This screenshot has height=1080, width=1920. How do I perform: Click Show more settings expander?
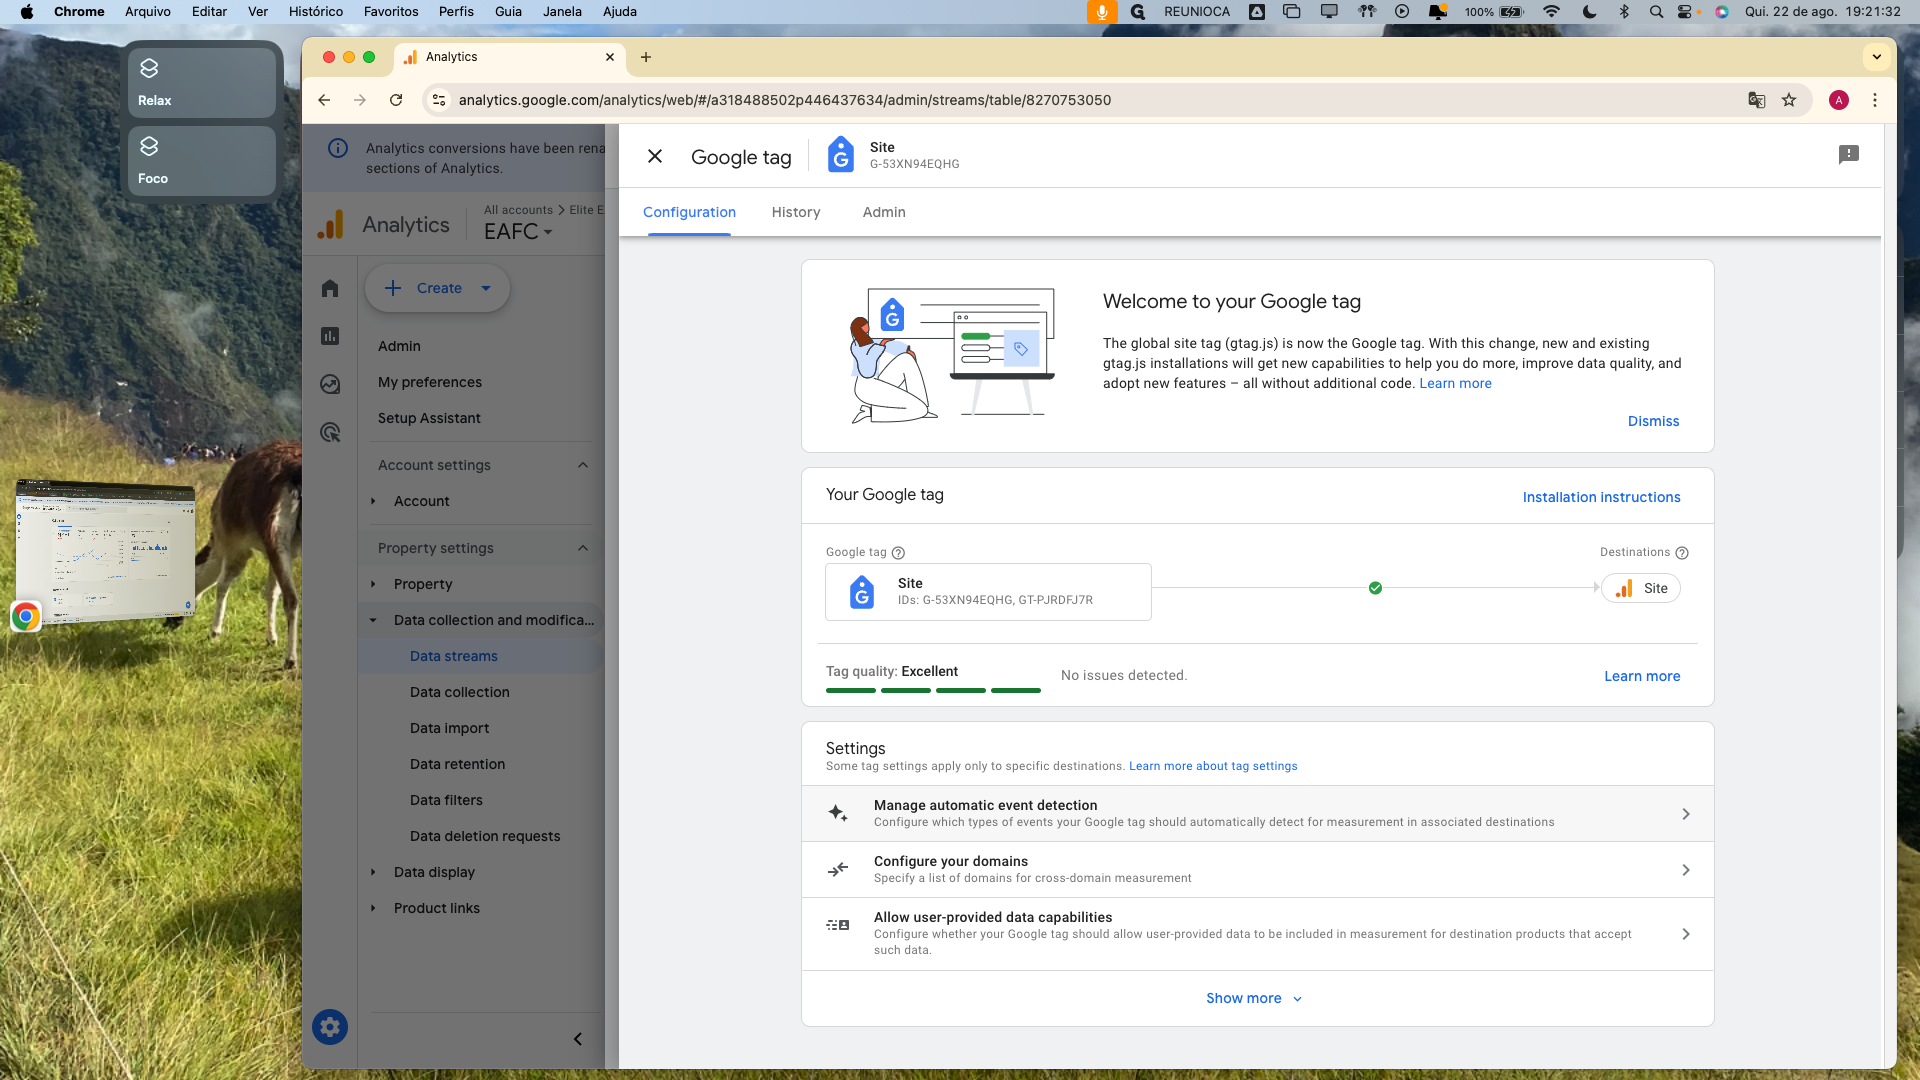[1254, 998]
